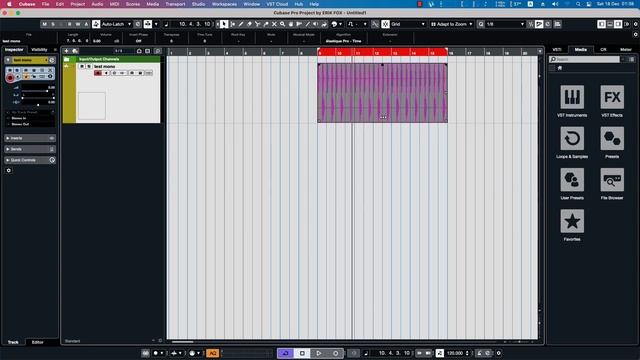This screenshot has height=360, width=640.
Task: Select the Draw pencil tool
Action: click(x=241, y=24)
